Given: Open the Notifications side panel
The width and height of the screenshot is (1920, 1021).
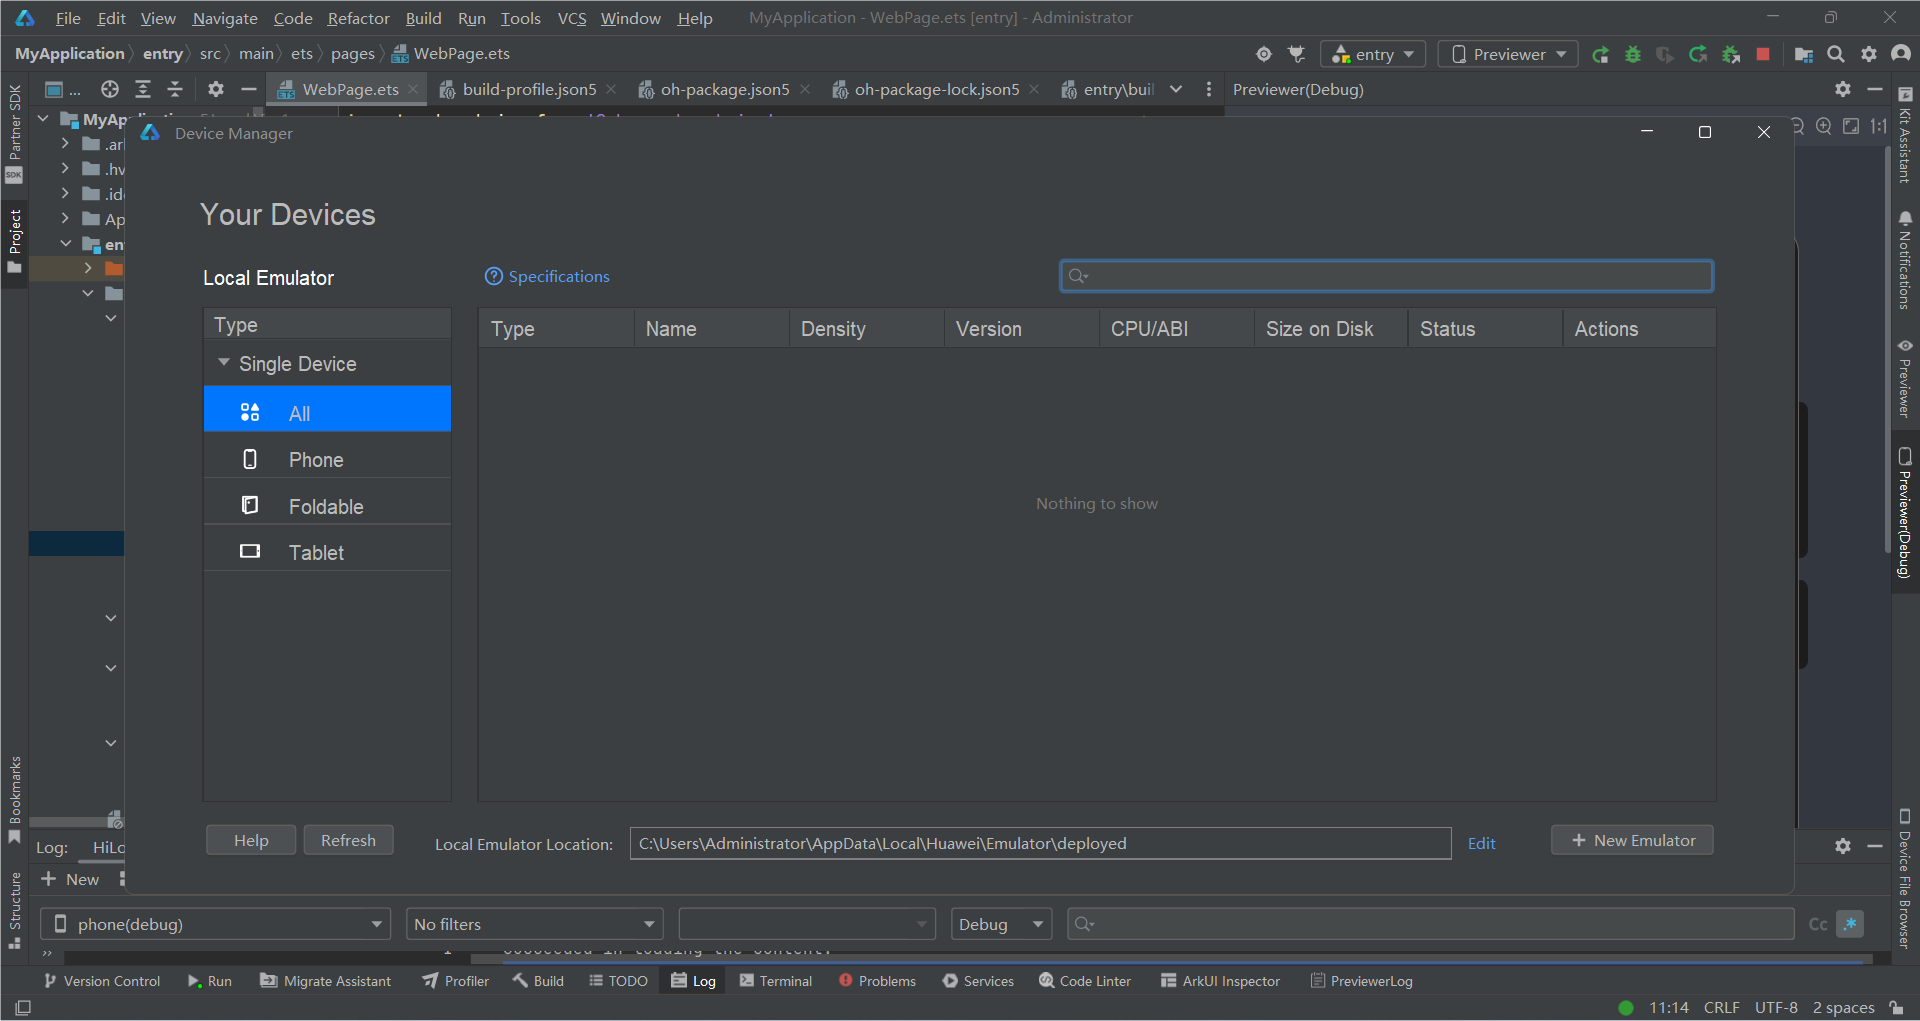Looking at the screenshot, I should pos(1904,260).
